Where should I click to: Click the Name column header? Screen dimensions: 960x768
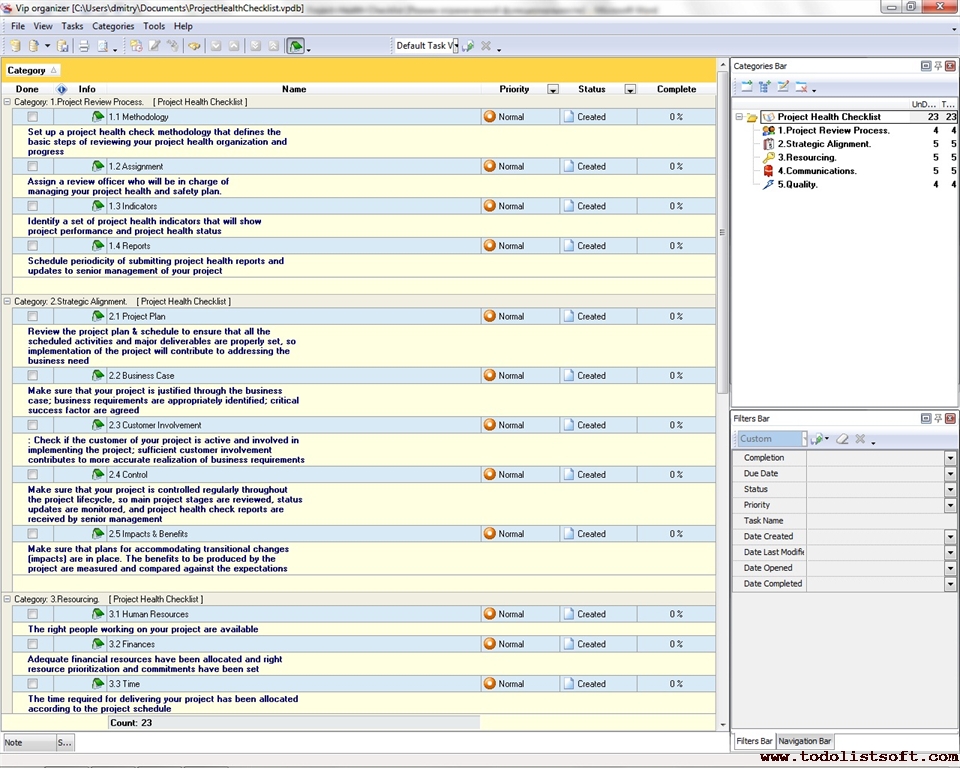pos(294,89)
